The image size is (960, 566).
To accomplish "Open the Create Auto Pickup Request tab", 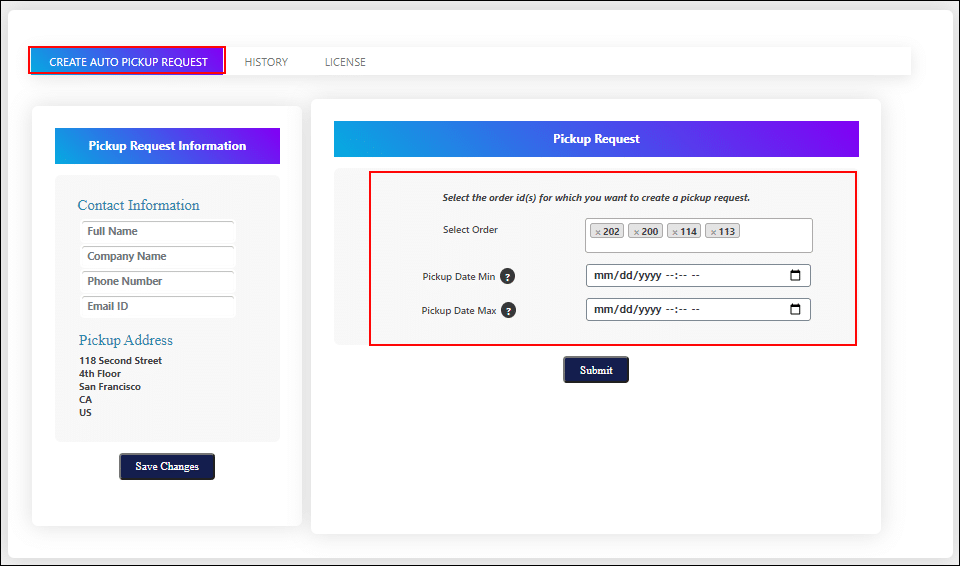I will (128, 62).
